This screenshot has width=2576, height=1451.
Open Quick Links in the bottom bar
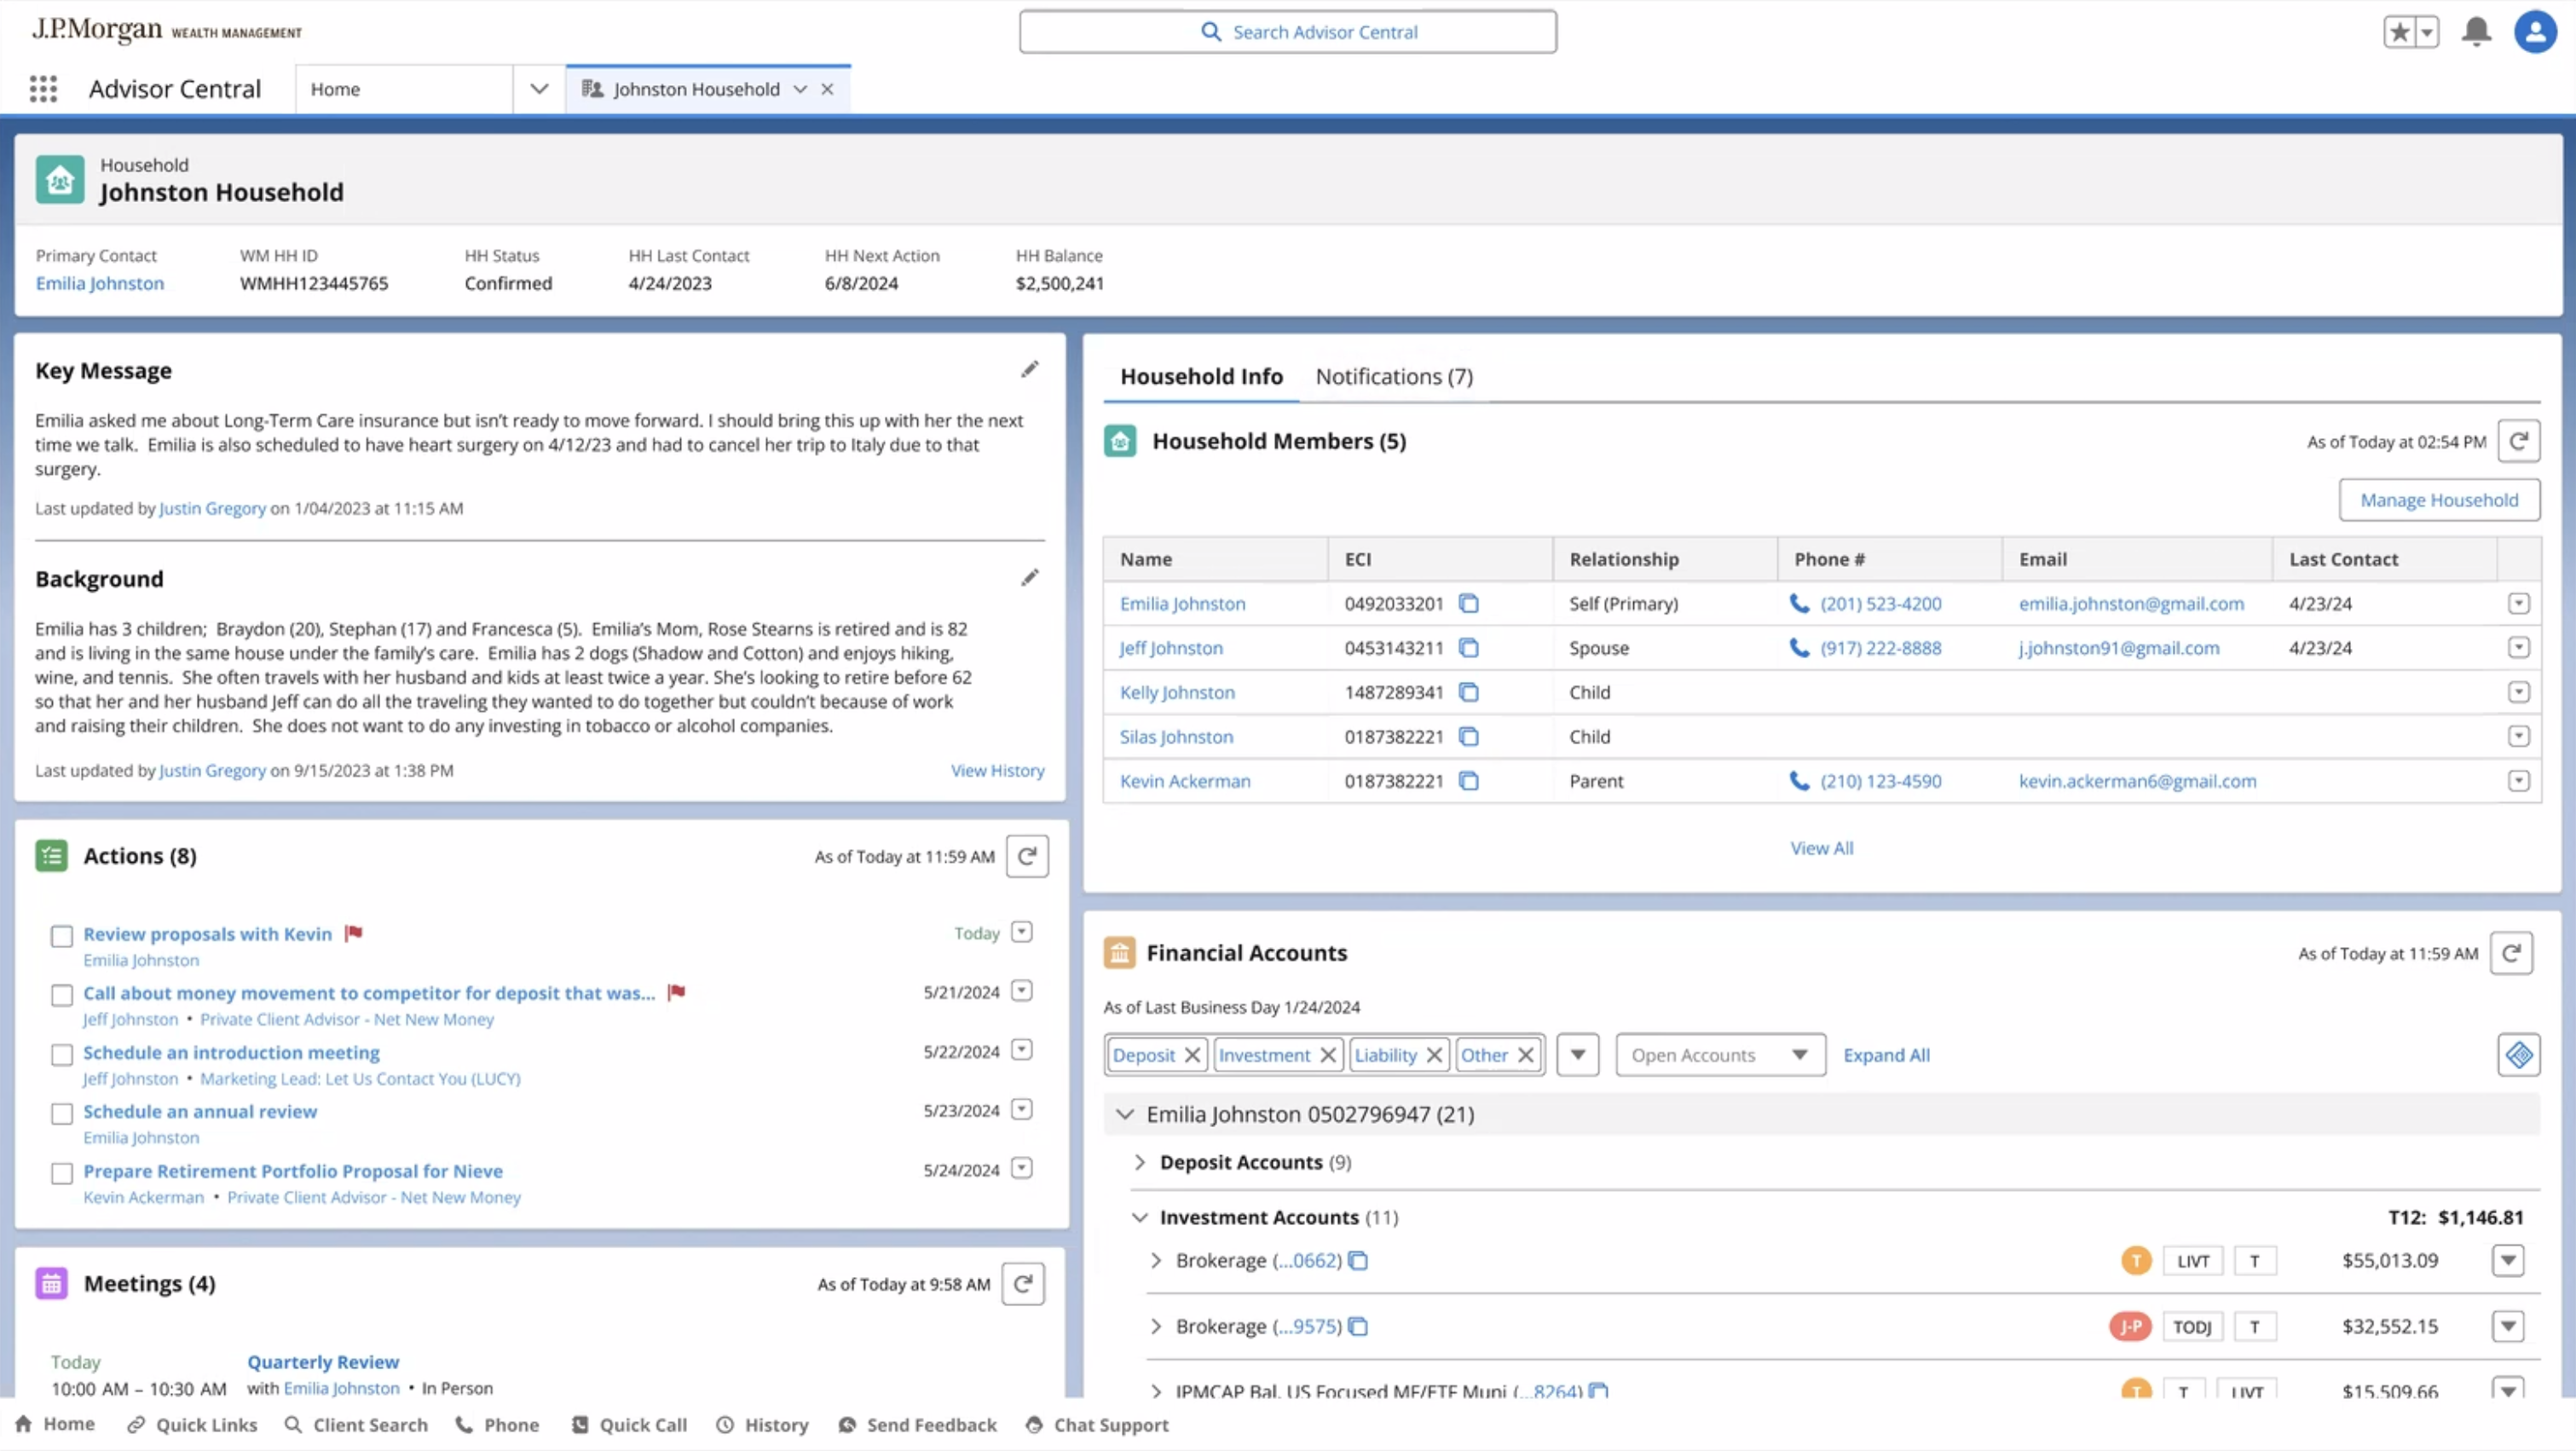tap(192, 1425)
